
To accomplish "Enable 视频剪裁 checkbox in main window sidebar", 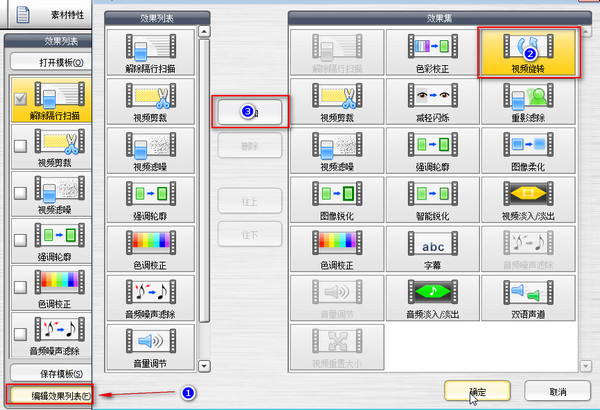I will click(20, 146).
